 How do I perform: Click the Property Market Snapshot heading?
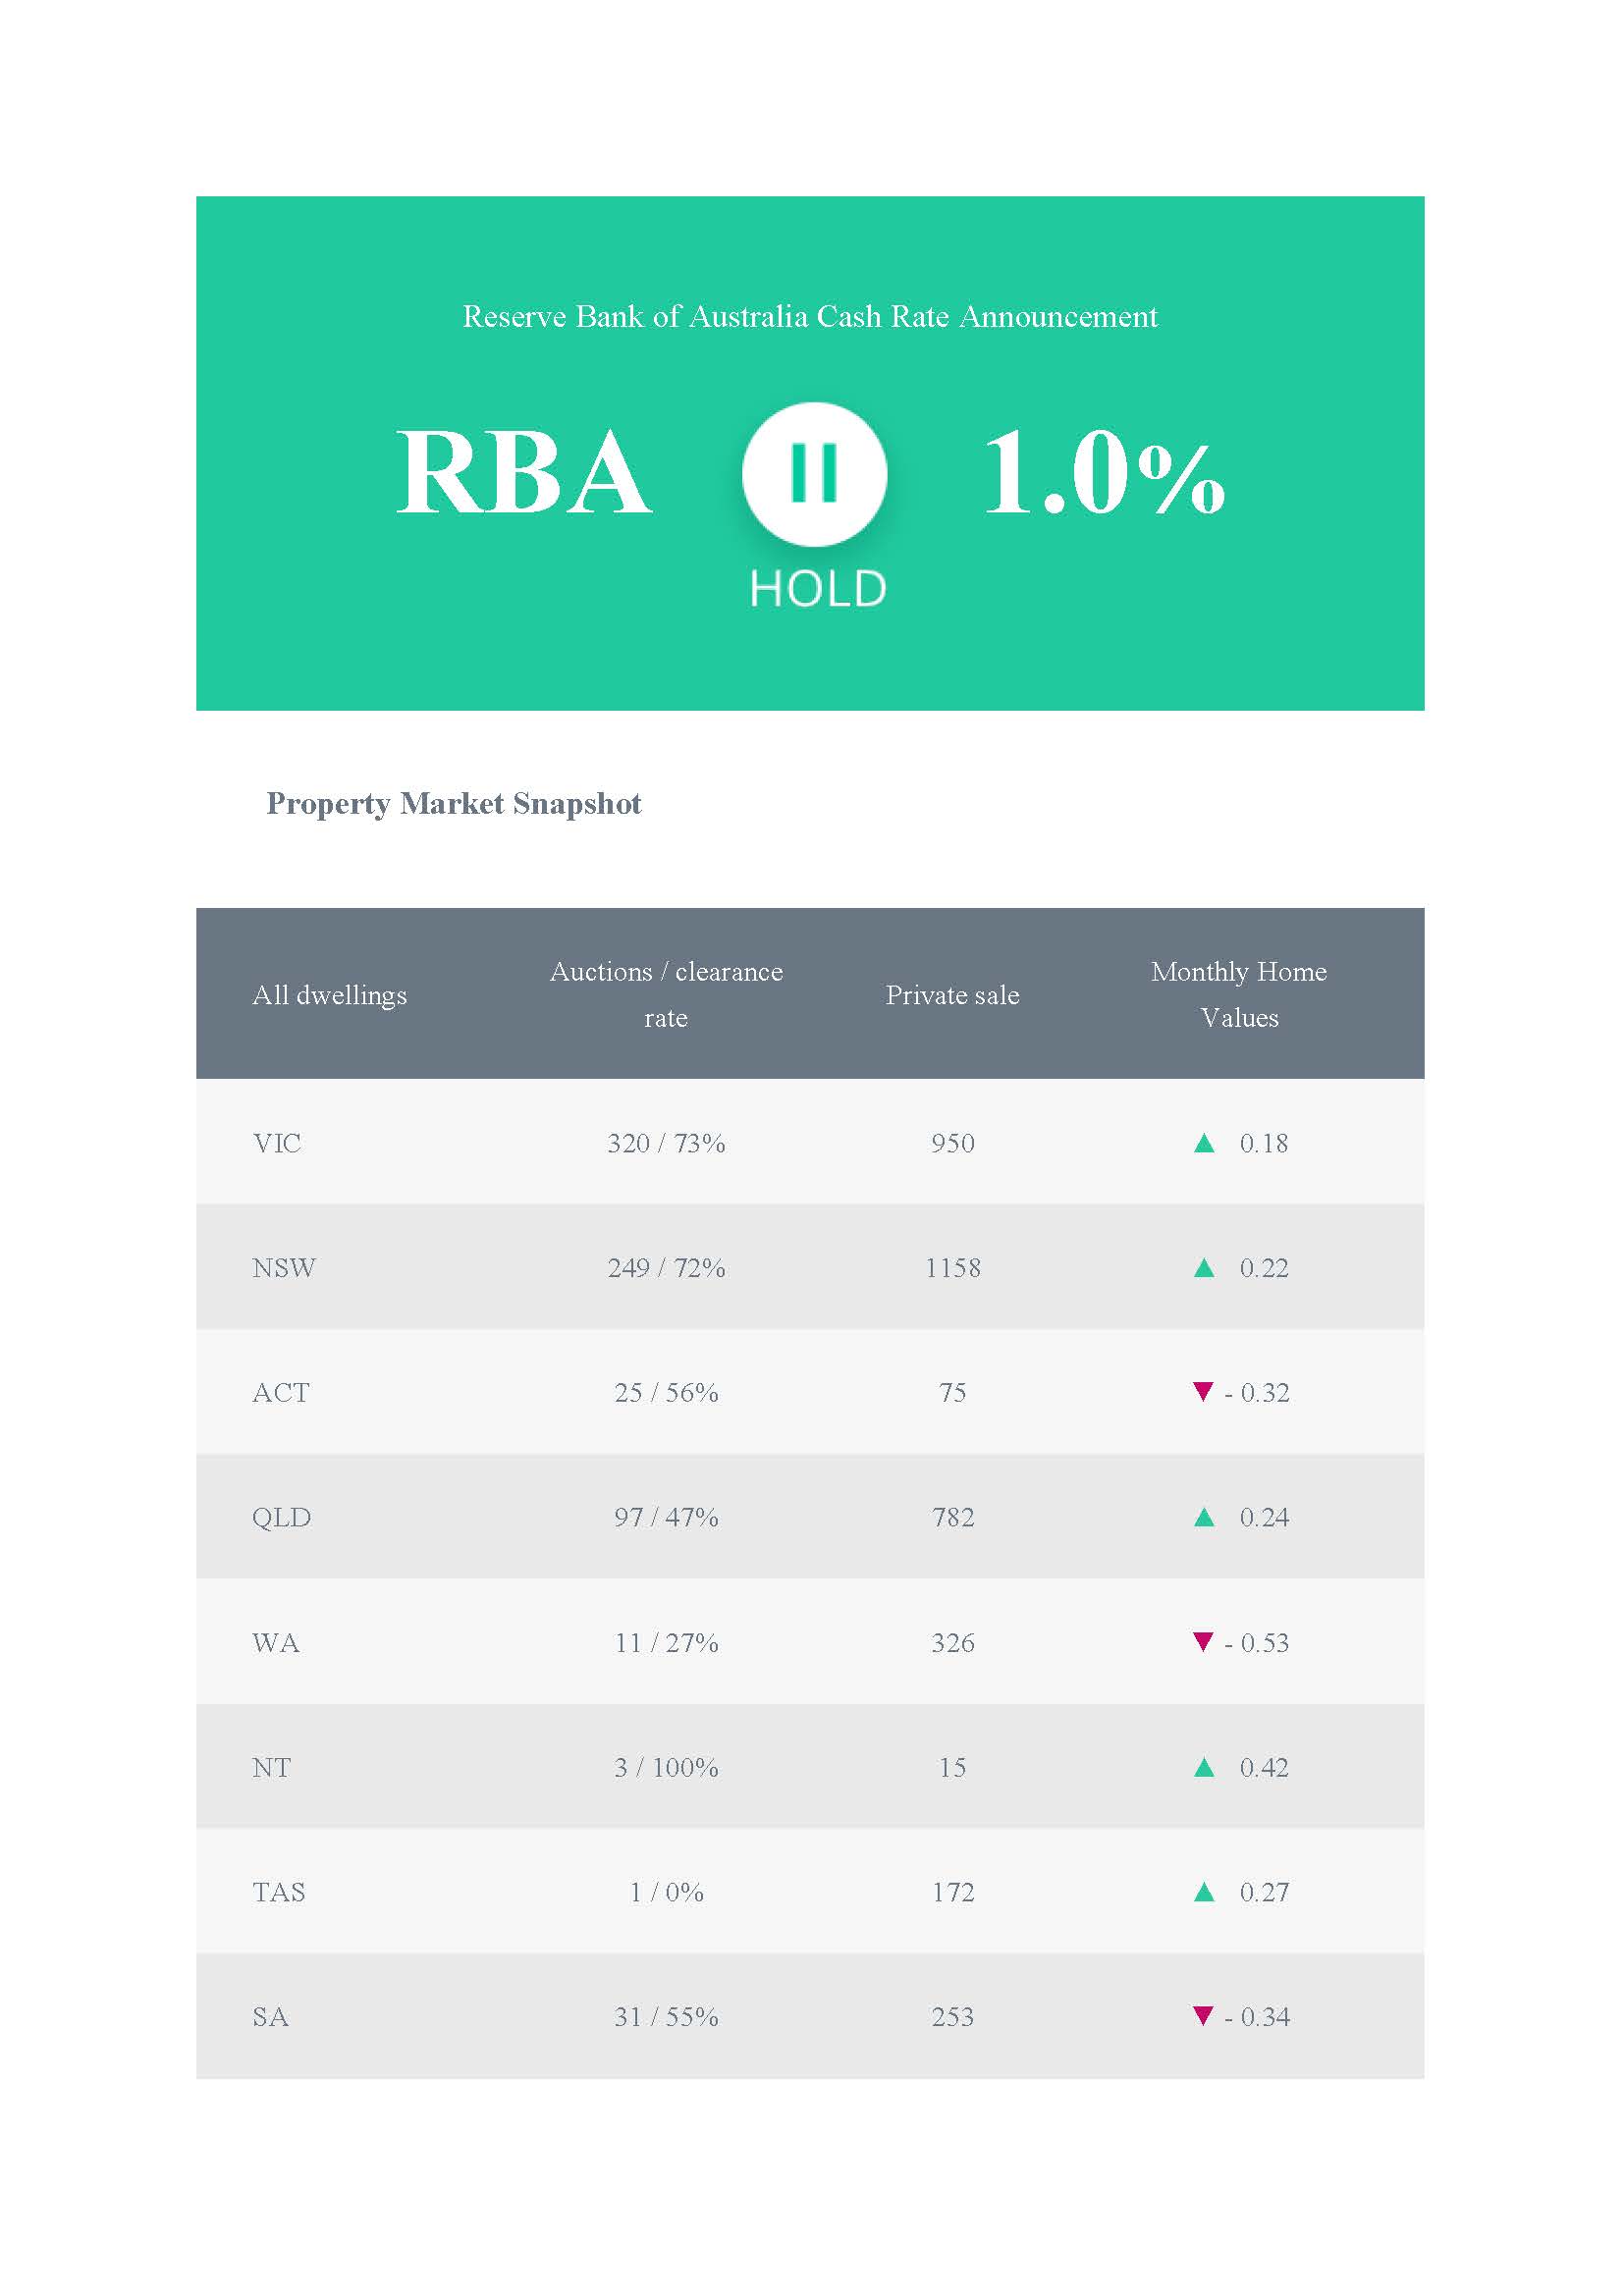click(x=454, y=804)
